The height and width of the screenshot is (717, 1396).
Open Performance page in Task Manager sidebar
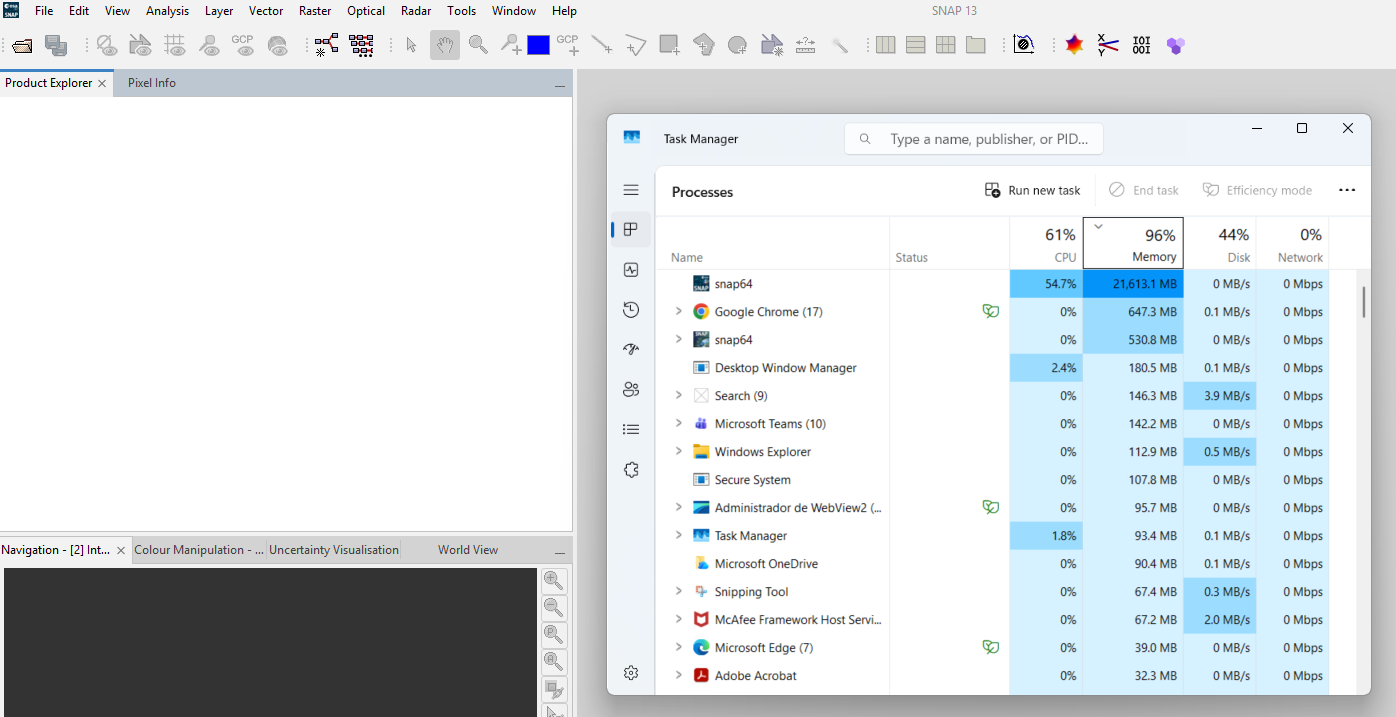click(x=631, y=270)
